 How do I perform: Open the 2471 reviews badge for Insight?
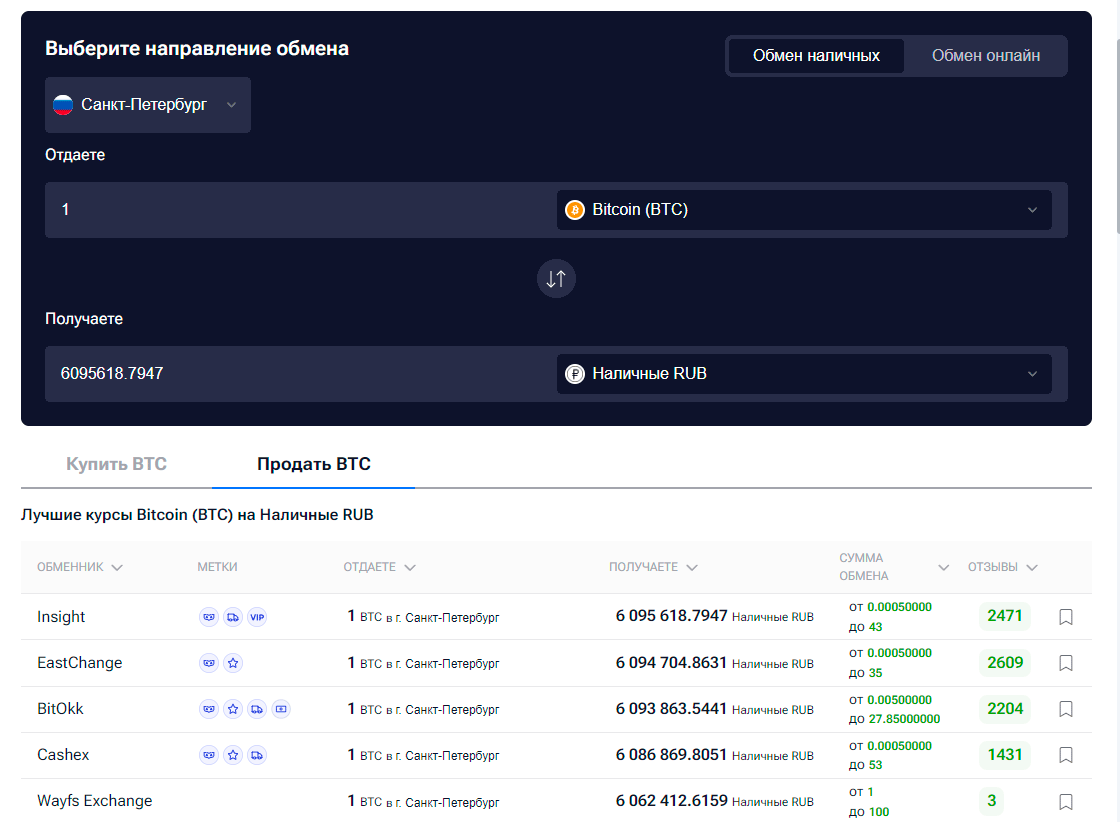pyautogui.click(x=1004, y=616)
